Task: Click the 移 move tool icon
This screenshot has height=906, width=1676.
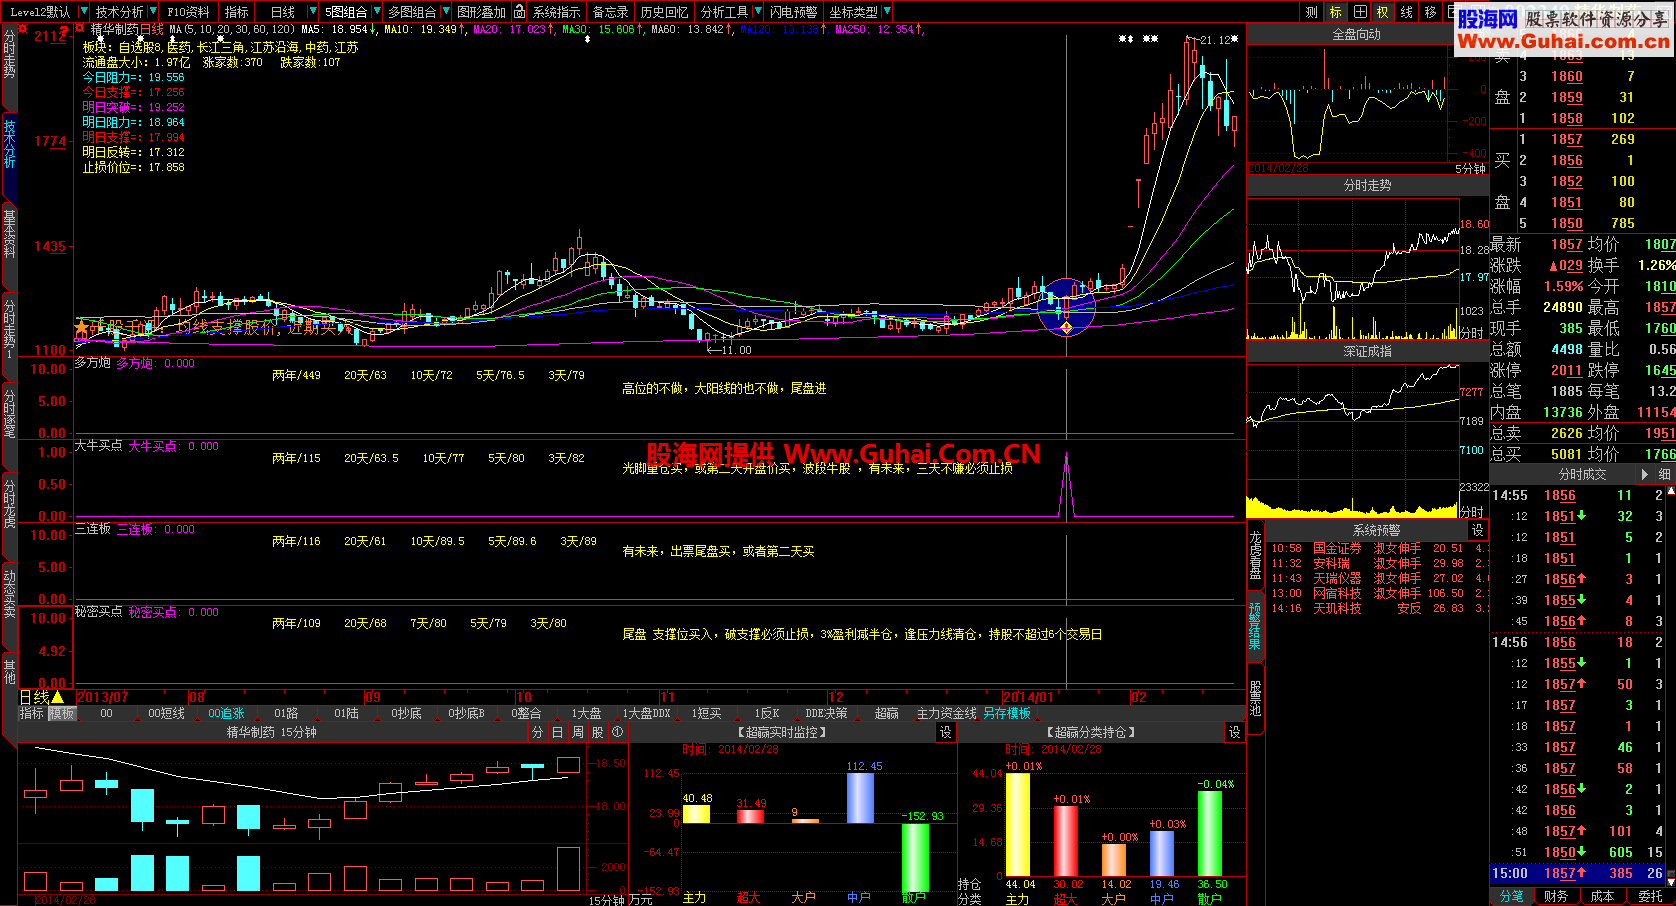Action: [x=1430, y=12]
